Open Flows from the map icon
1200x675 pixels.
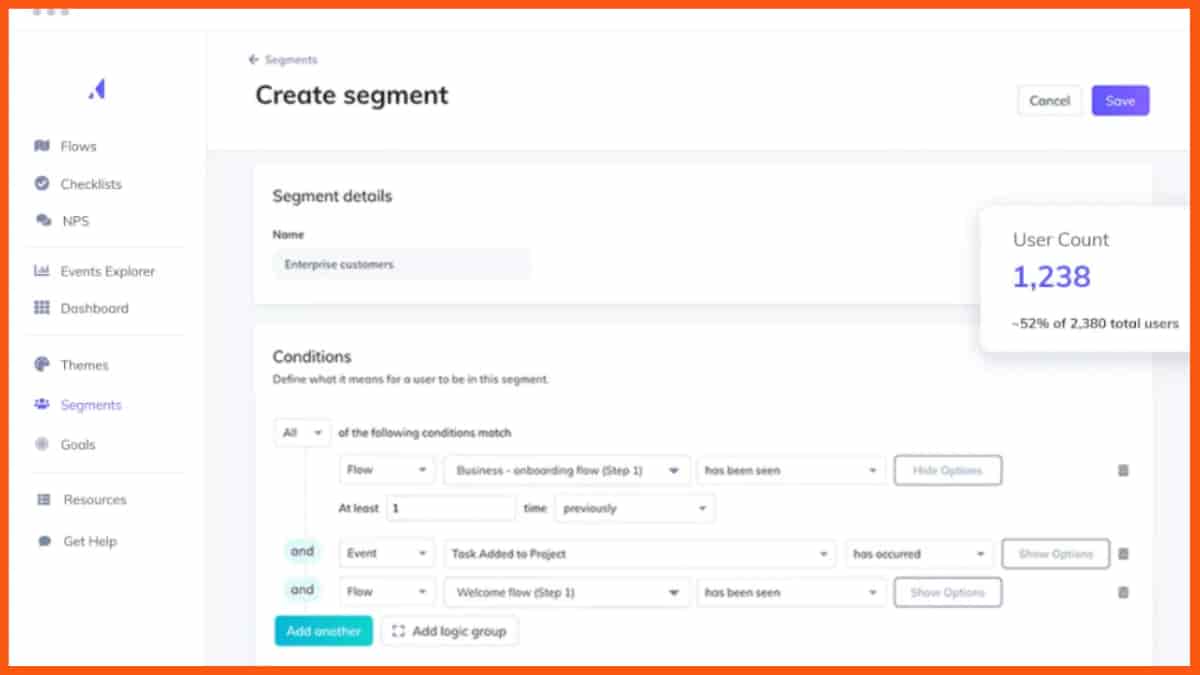[42, 146]
